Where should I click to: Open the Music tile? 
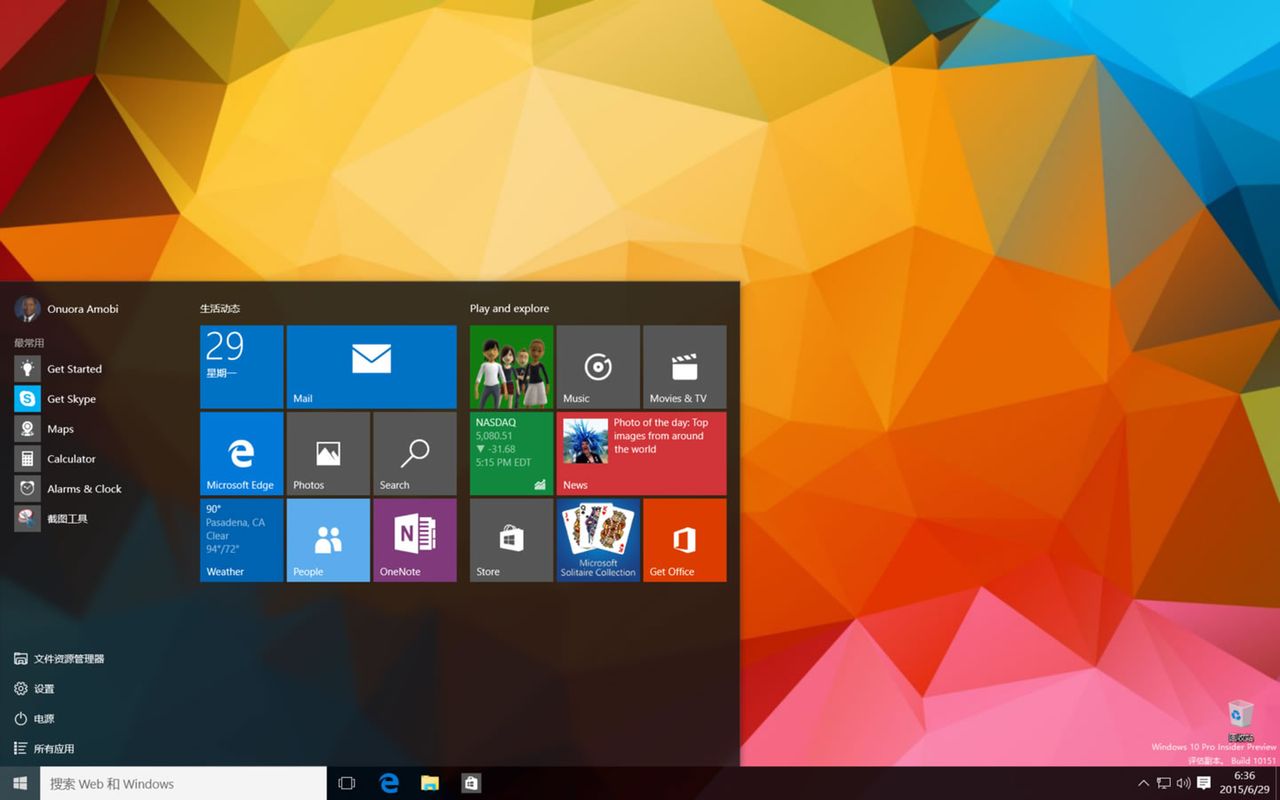click(598, 367)
